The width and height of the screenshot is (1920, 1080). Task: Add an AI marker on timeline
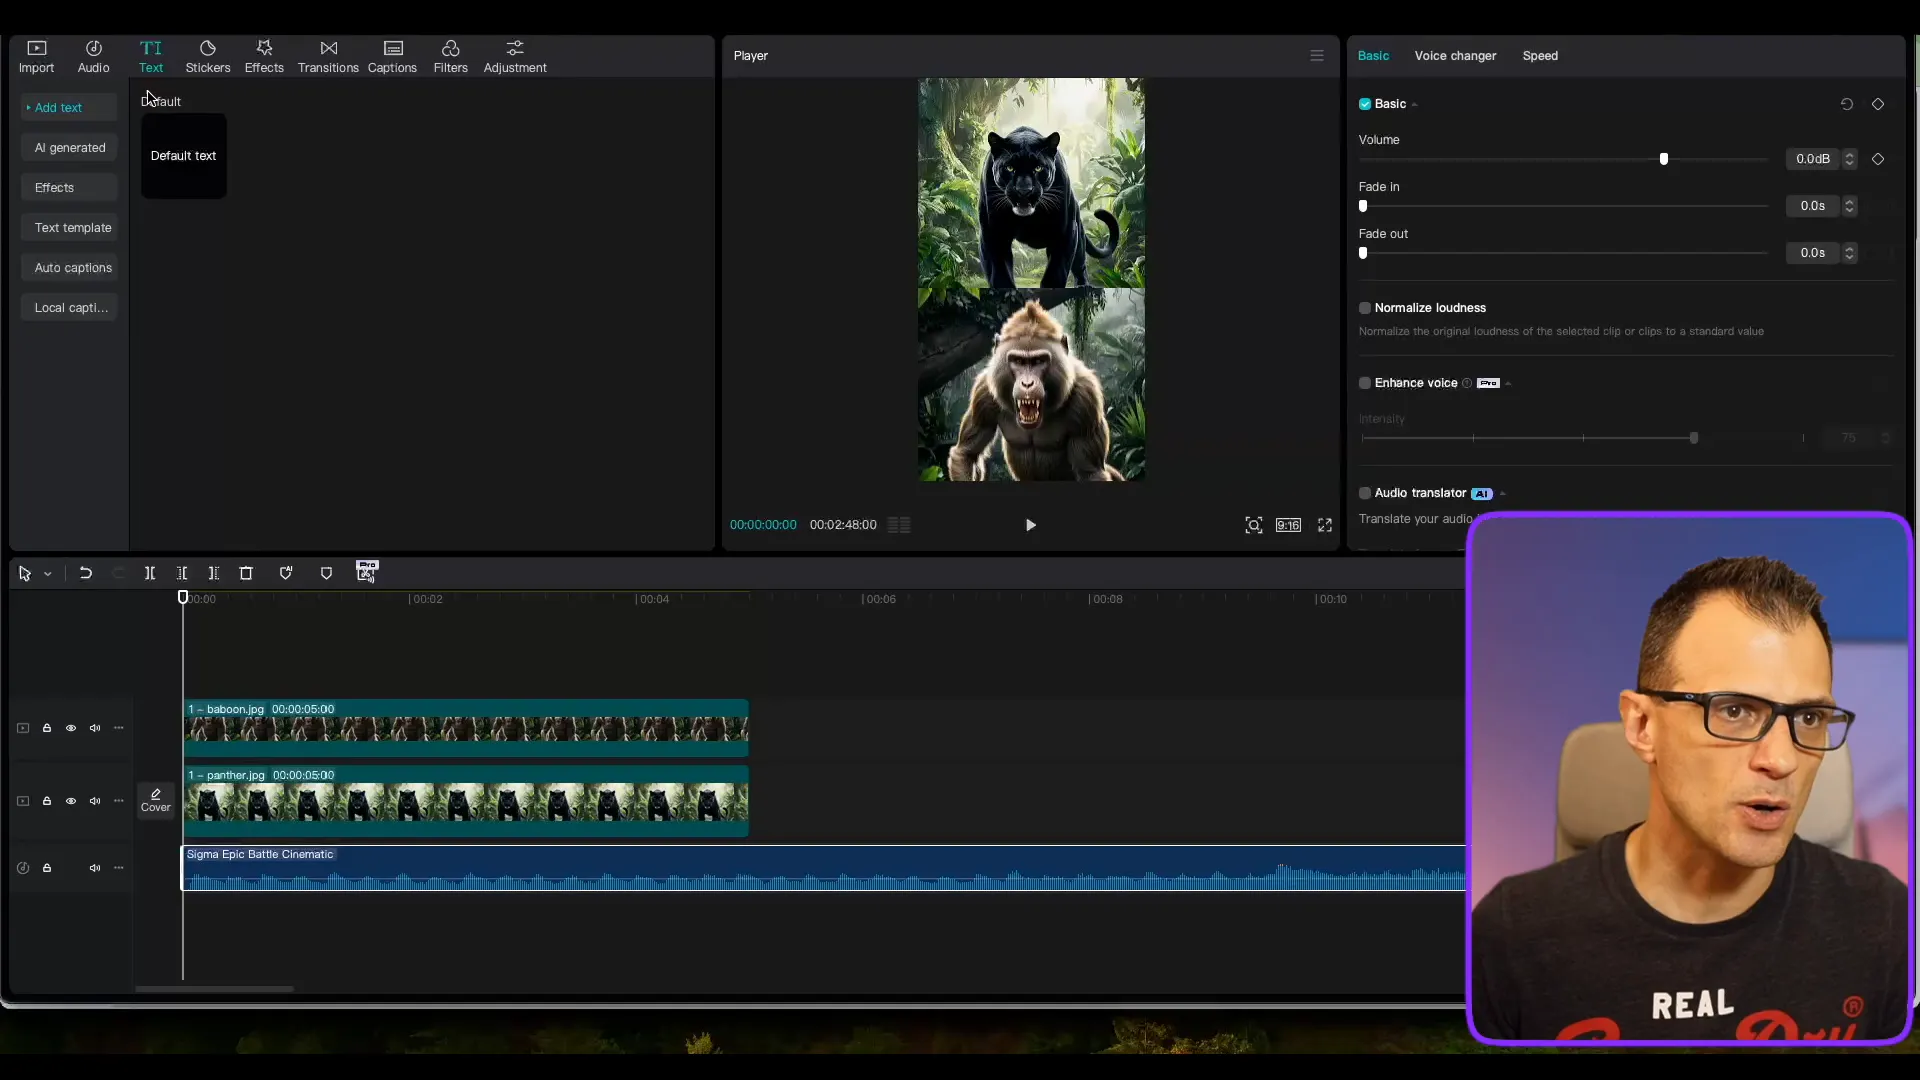286,573
